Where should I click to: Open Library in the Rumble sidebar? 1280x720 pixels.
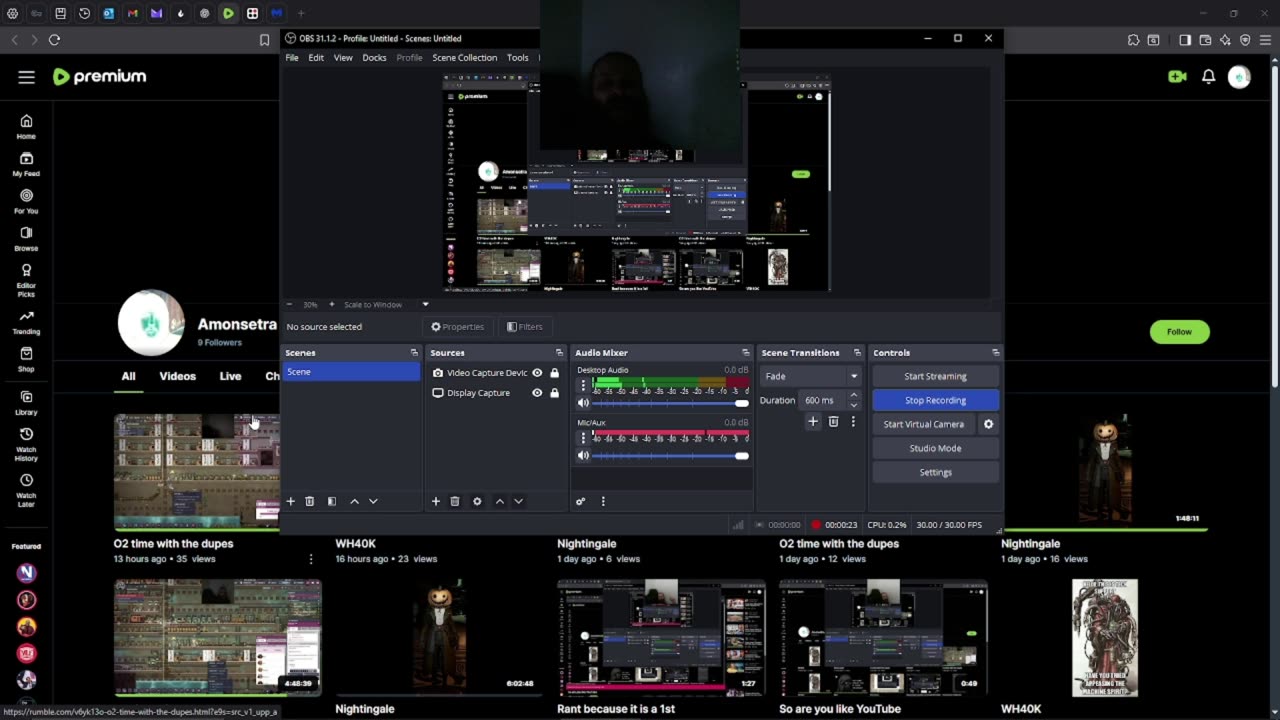pos(26,403)
